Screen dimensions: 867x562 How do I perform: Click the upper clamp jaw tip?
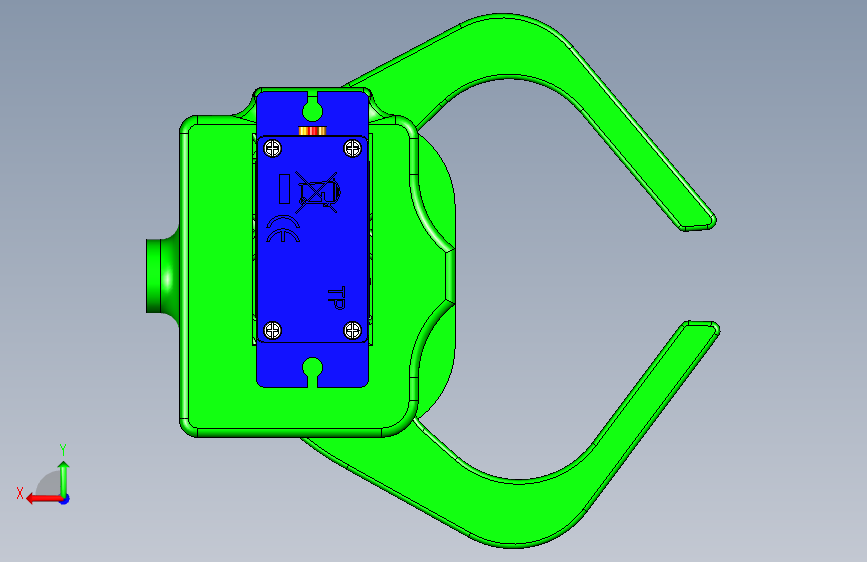coord(698,222)
